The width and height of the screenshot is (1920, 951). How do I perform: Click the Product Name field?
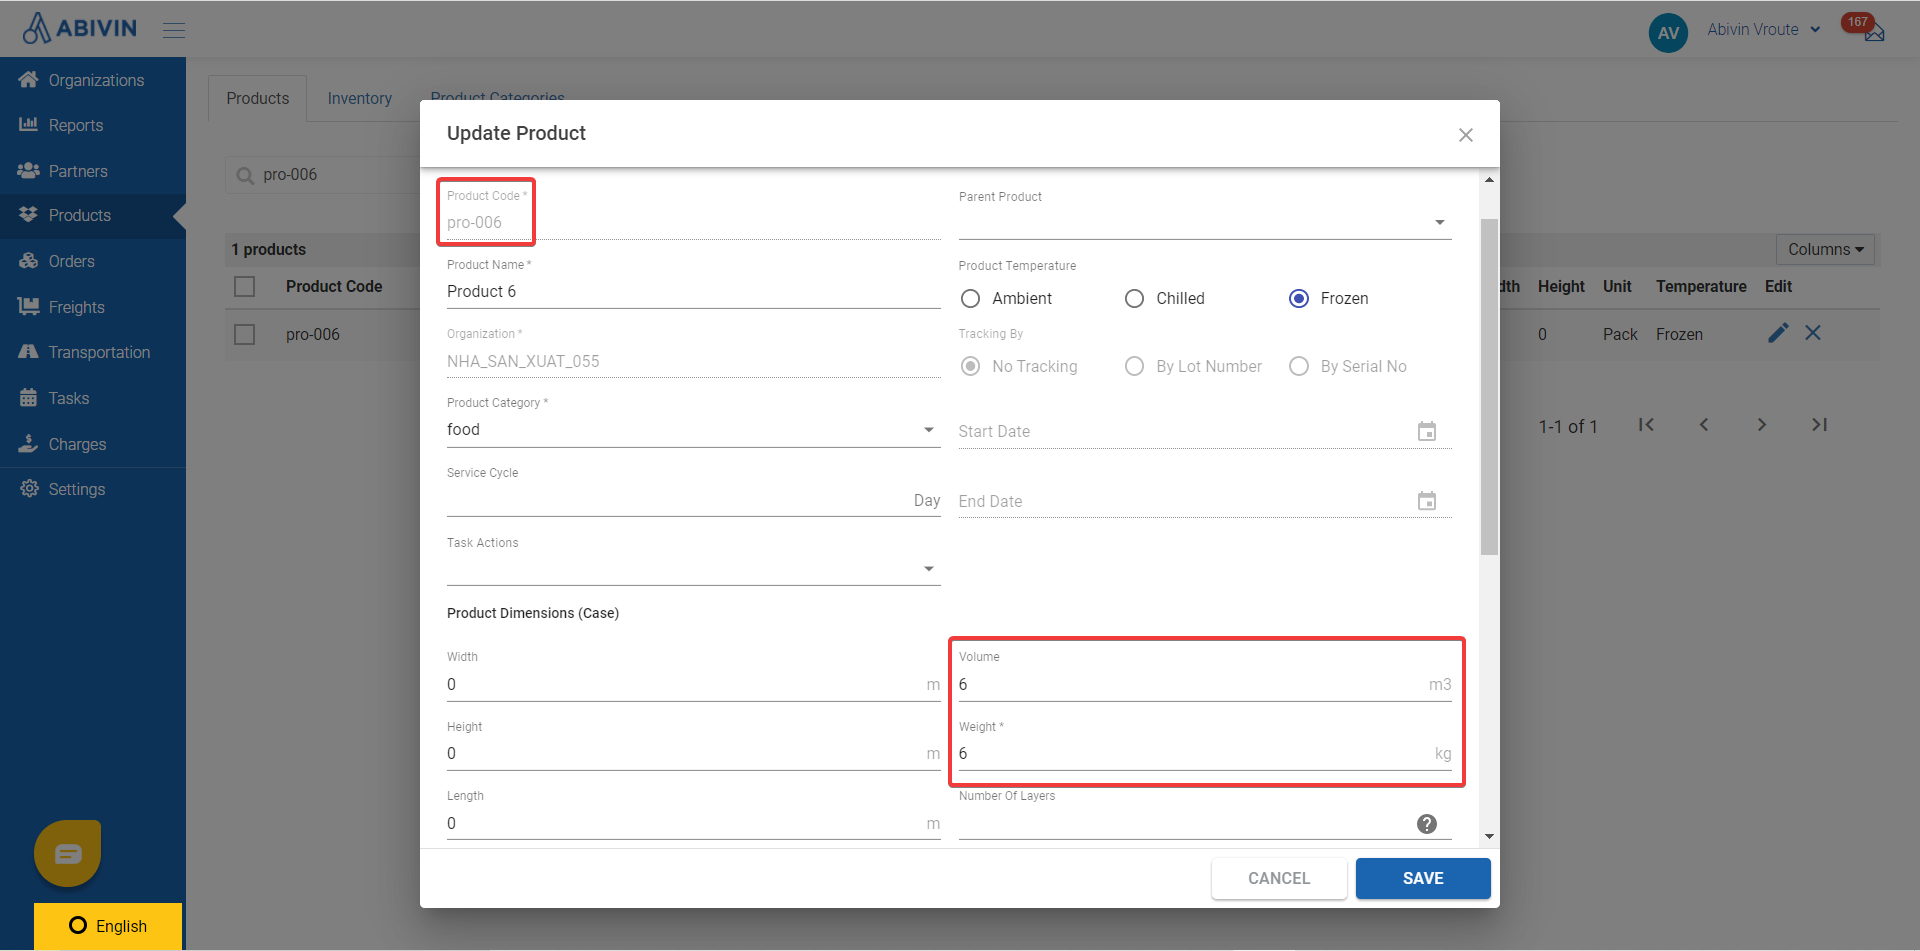[x=693, y=291]
